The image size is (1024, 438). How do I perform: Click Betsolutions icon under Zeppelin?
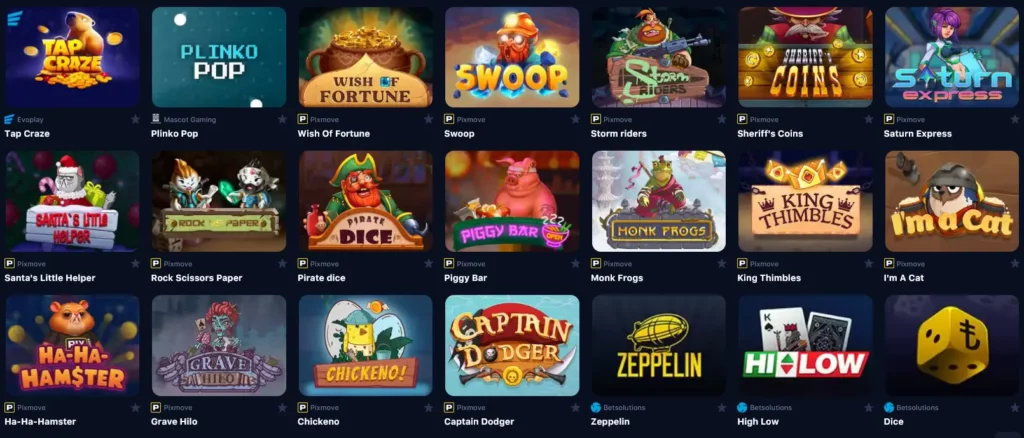[596, 407]
